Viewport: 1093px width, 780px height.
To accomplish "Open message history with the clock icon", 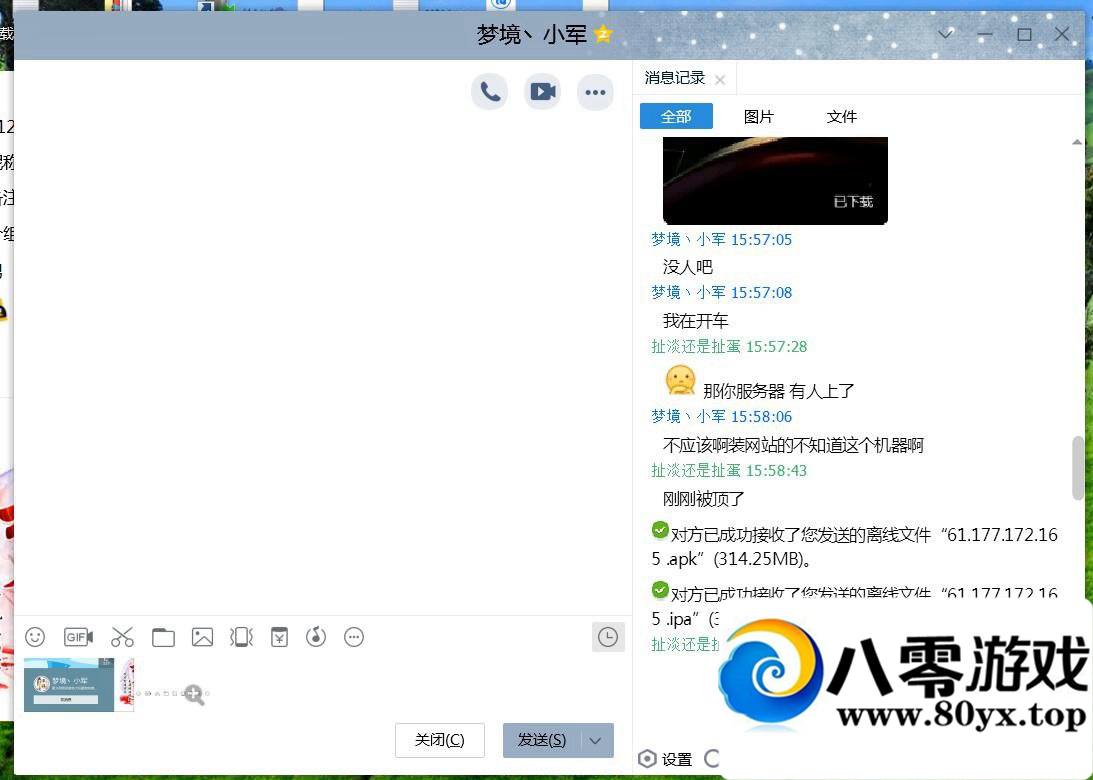I will tap(608, 637).
